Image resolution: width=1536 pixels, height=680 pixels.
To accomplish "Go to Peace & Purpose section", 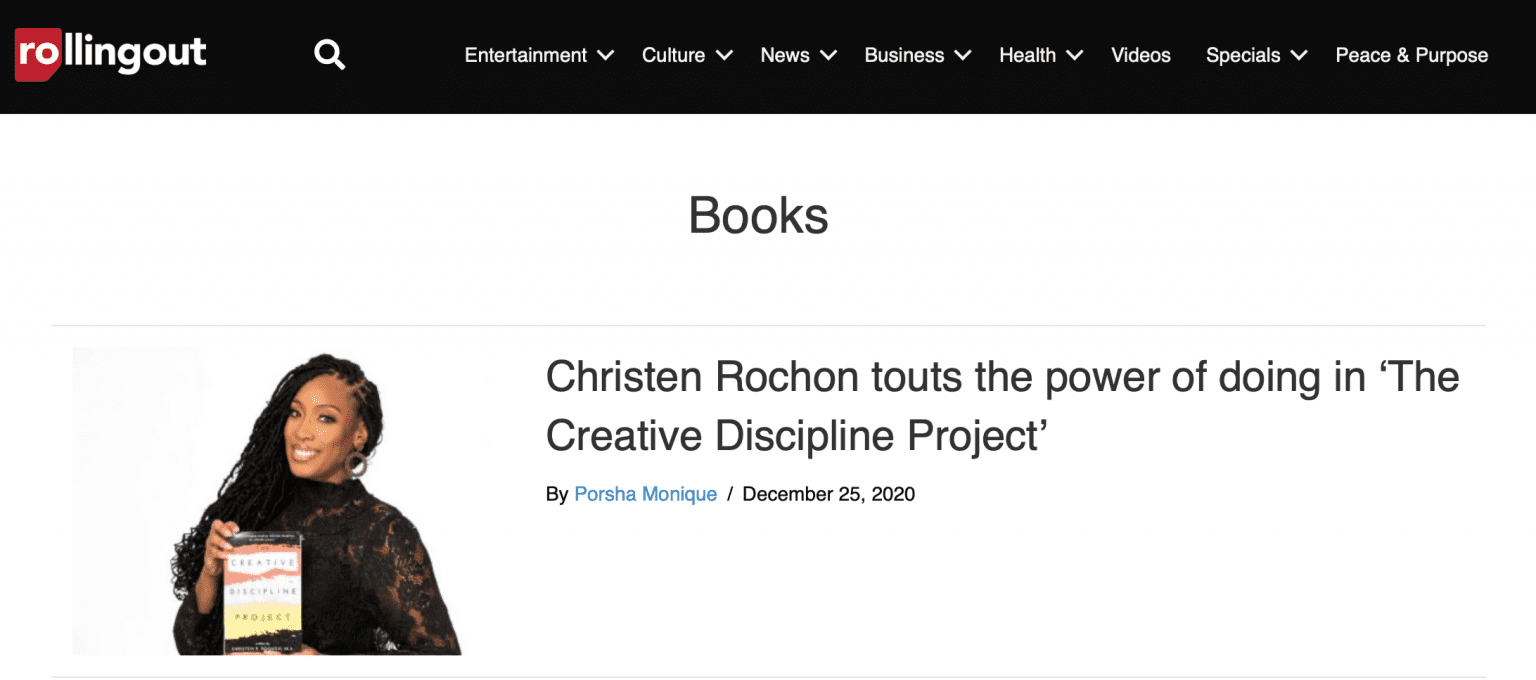I will pyautogui.click(x=1411, y=56).
